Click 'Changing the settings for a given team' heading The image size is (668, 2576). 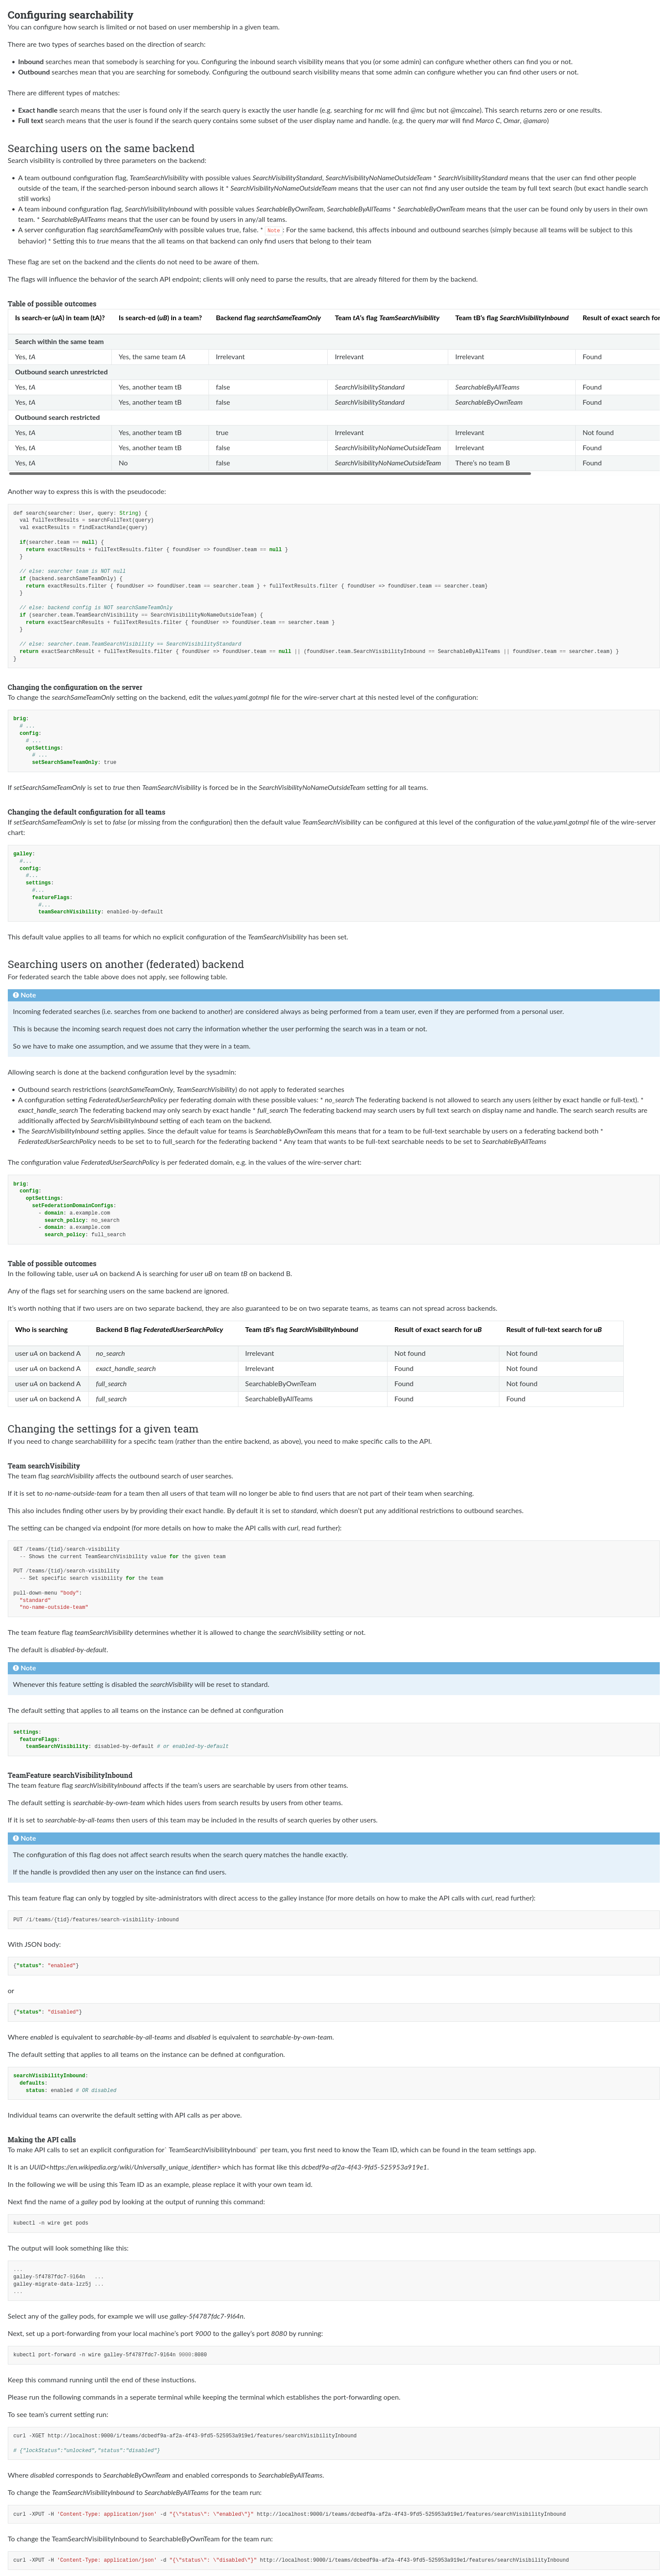pos(103,1428)
